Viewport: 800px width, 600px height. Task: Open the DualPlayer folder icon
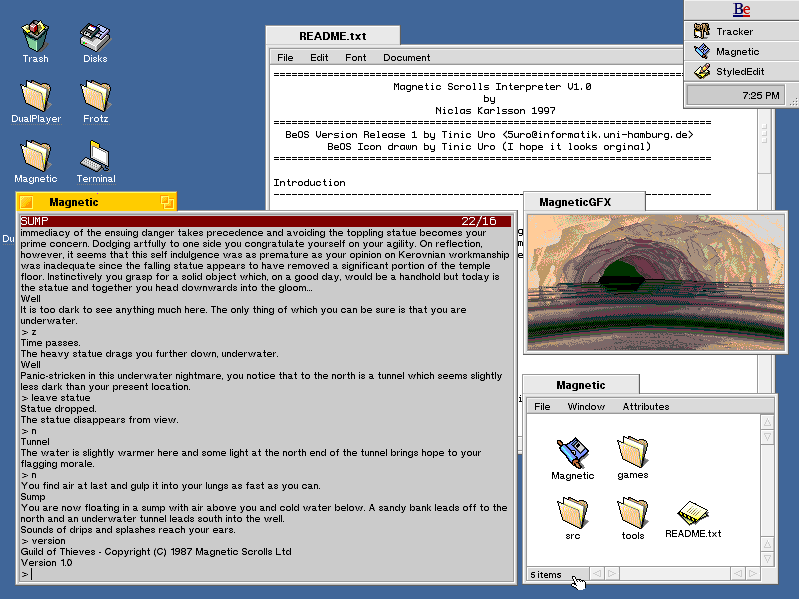pyautogui.click(x=36, y=96)
